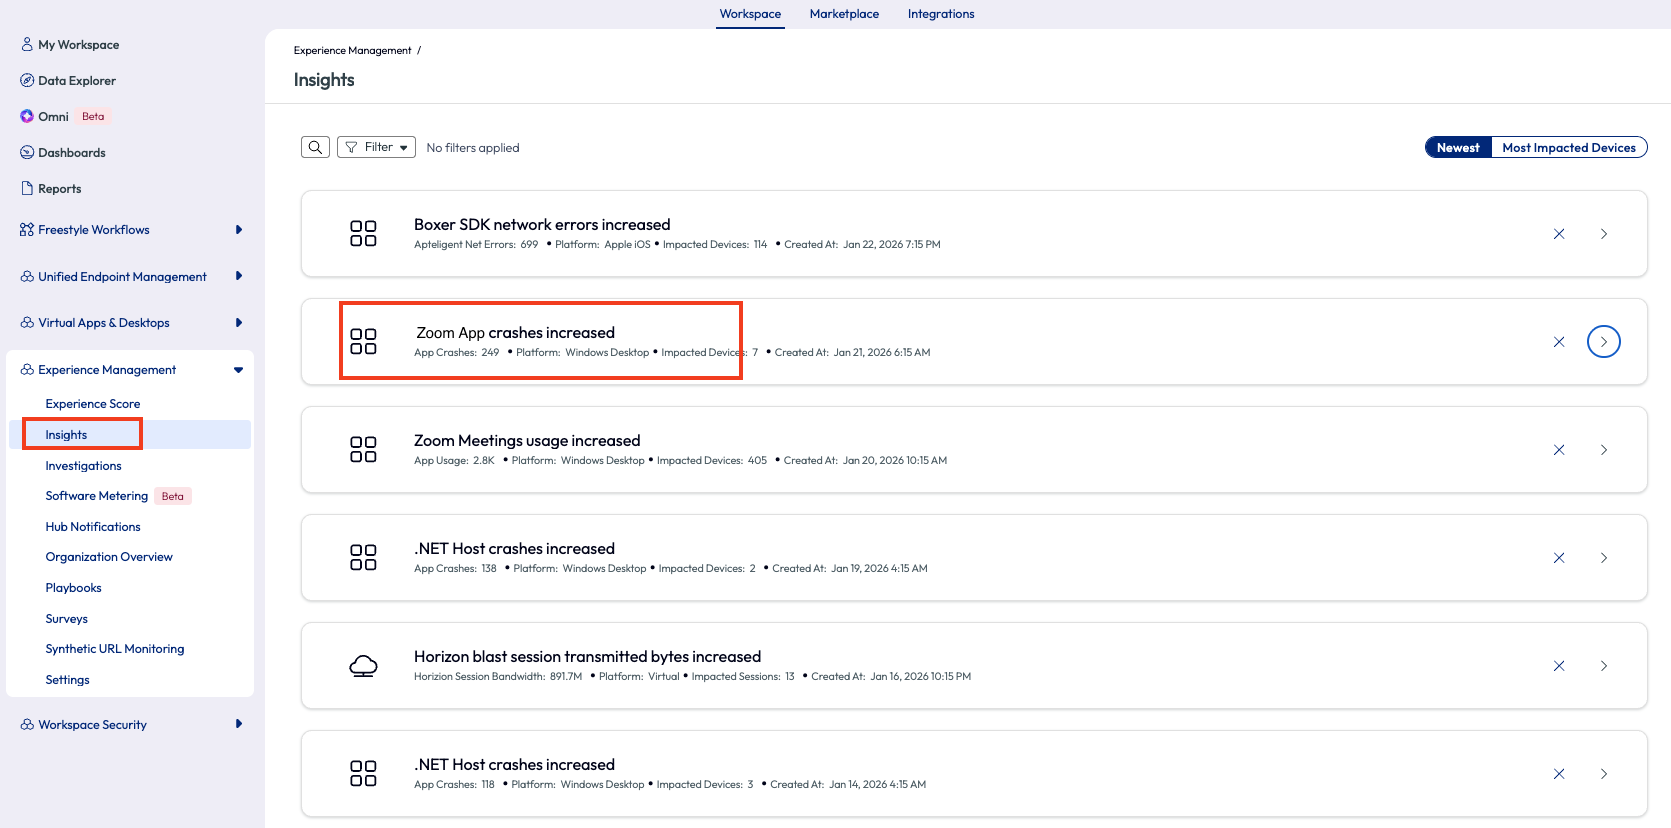1671x828 pixels.
Task: Click app grid icon of Zoom App crashes
Action: tap(363, 341)
